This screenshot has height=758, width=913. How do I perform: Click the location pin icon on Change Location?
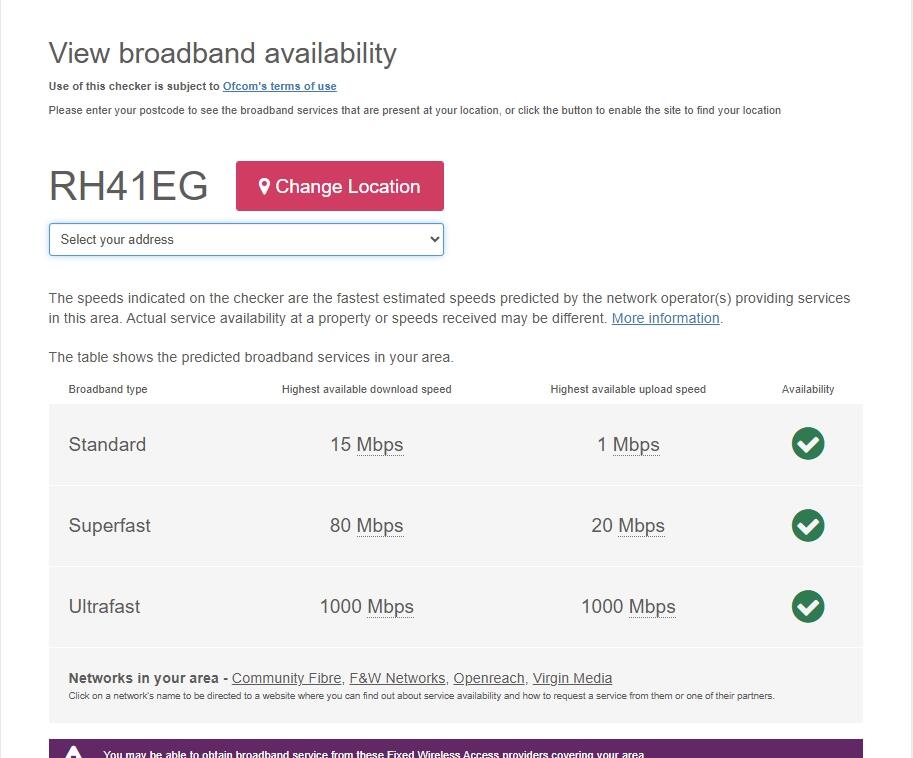pos(263,186)
